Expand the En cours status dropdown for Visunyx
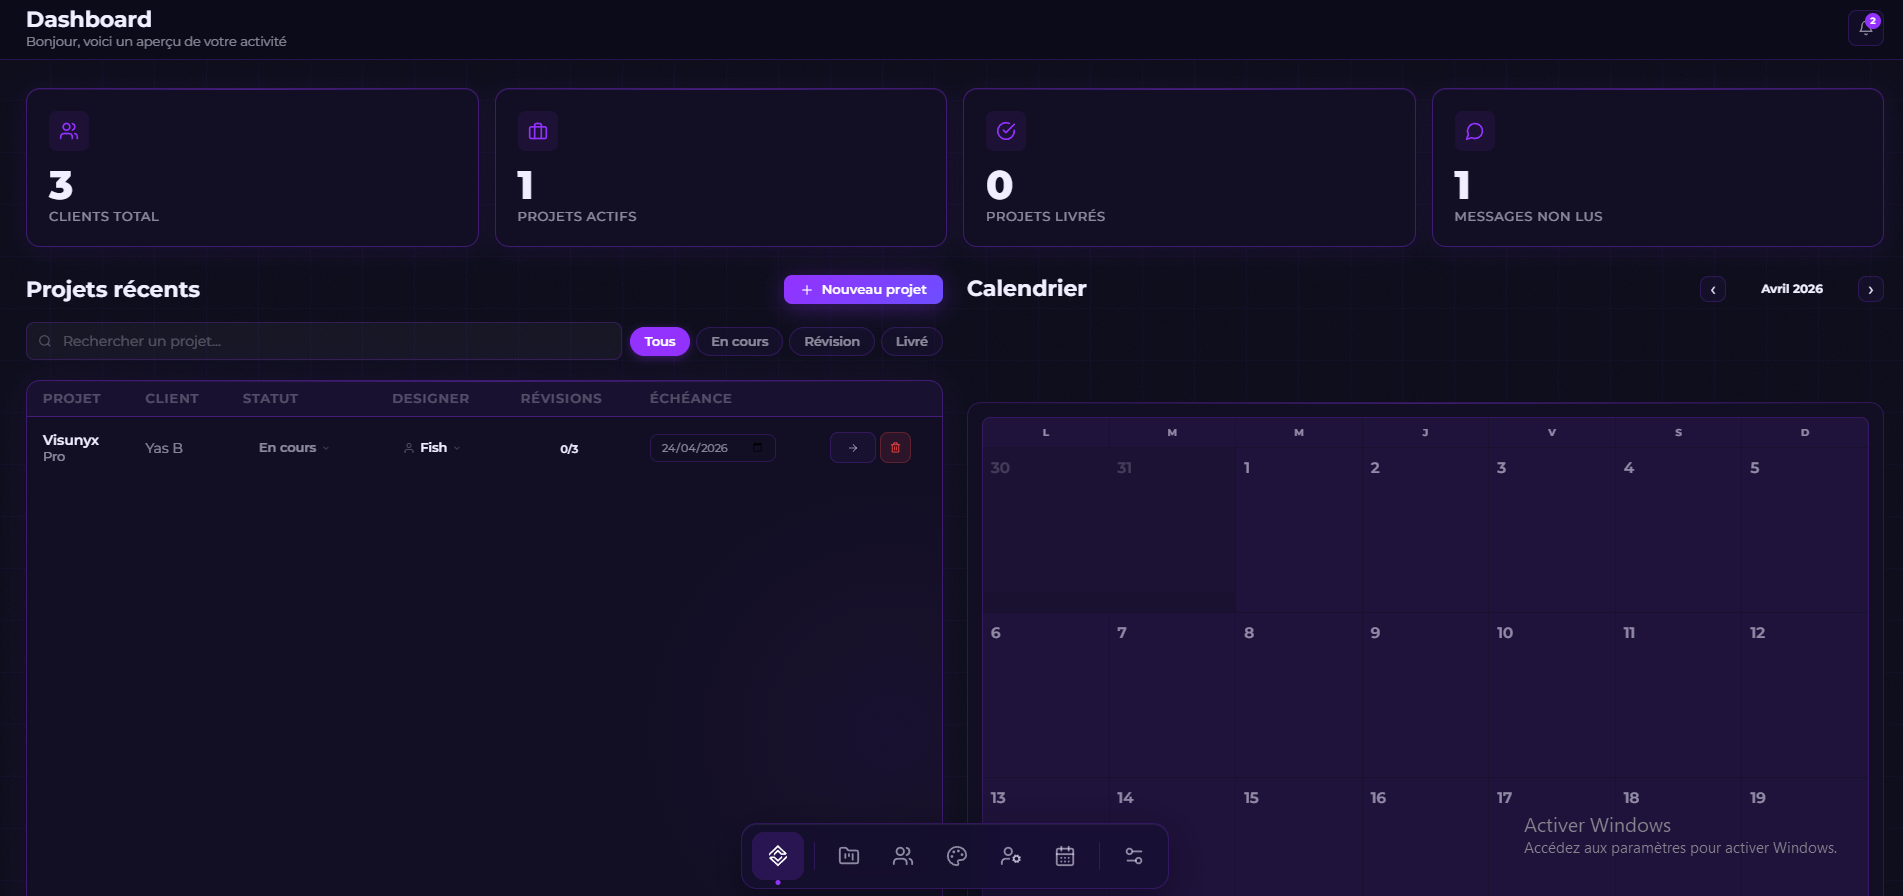This screenshot has width=1903, height=896. (x=294, y=448)
